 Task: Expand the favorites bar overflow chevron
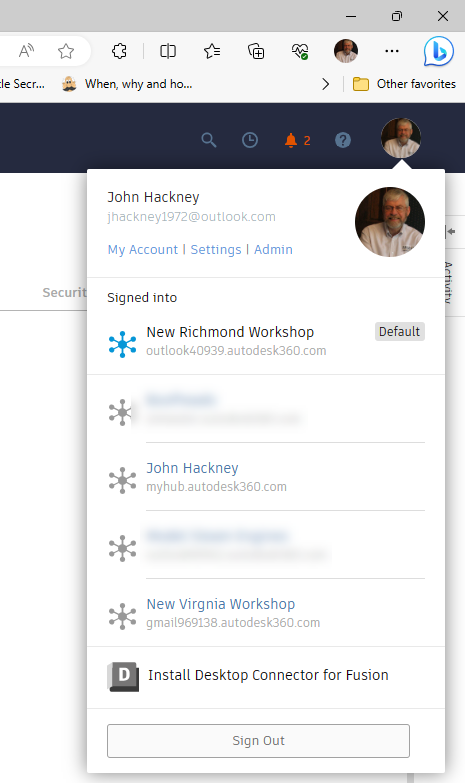(326, 84)
